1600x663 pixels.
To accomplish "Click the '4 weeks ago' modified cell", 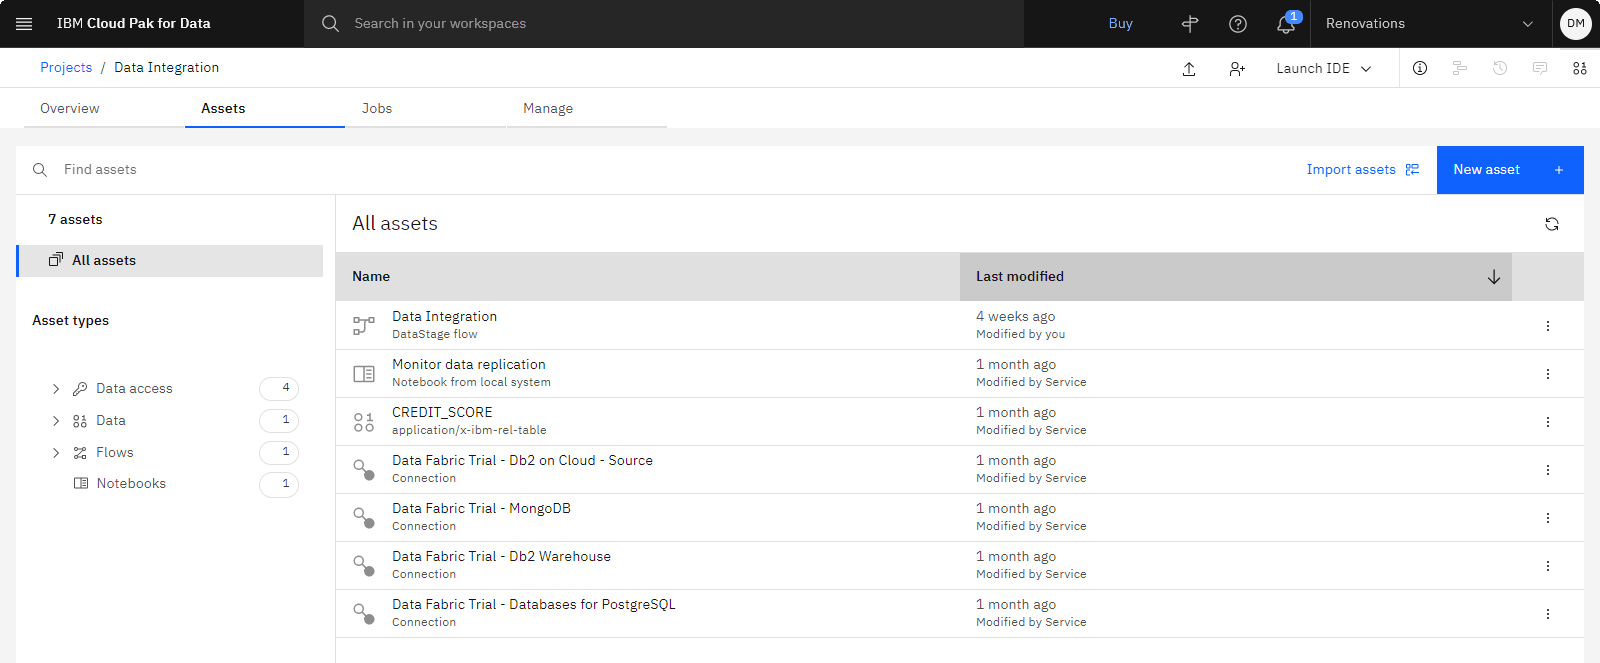I will (x=1015, y=317).
